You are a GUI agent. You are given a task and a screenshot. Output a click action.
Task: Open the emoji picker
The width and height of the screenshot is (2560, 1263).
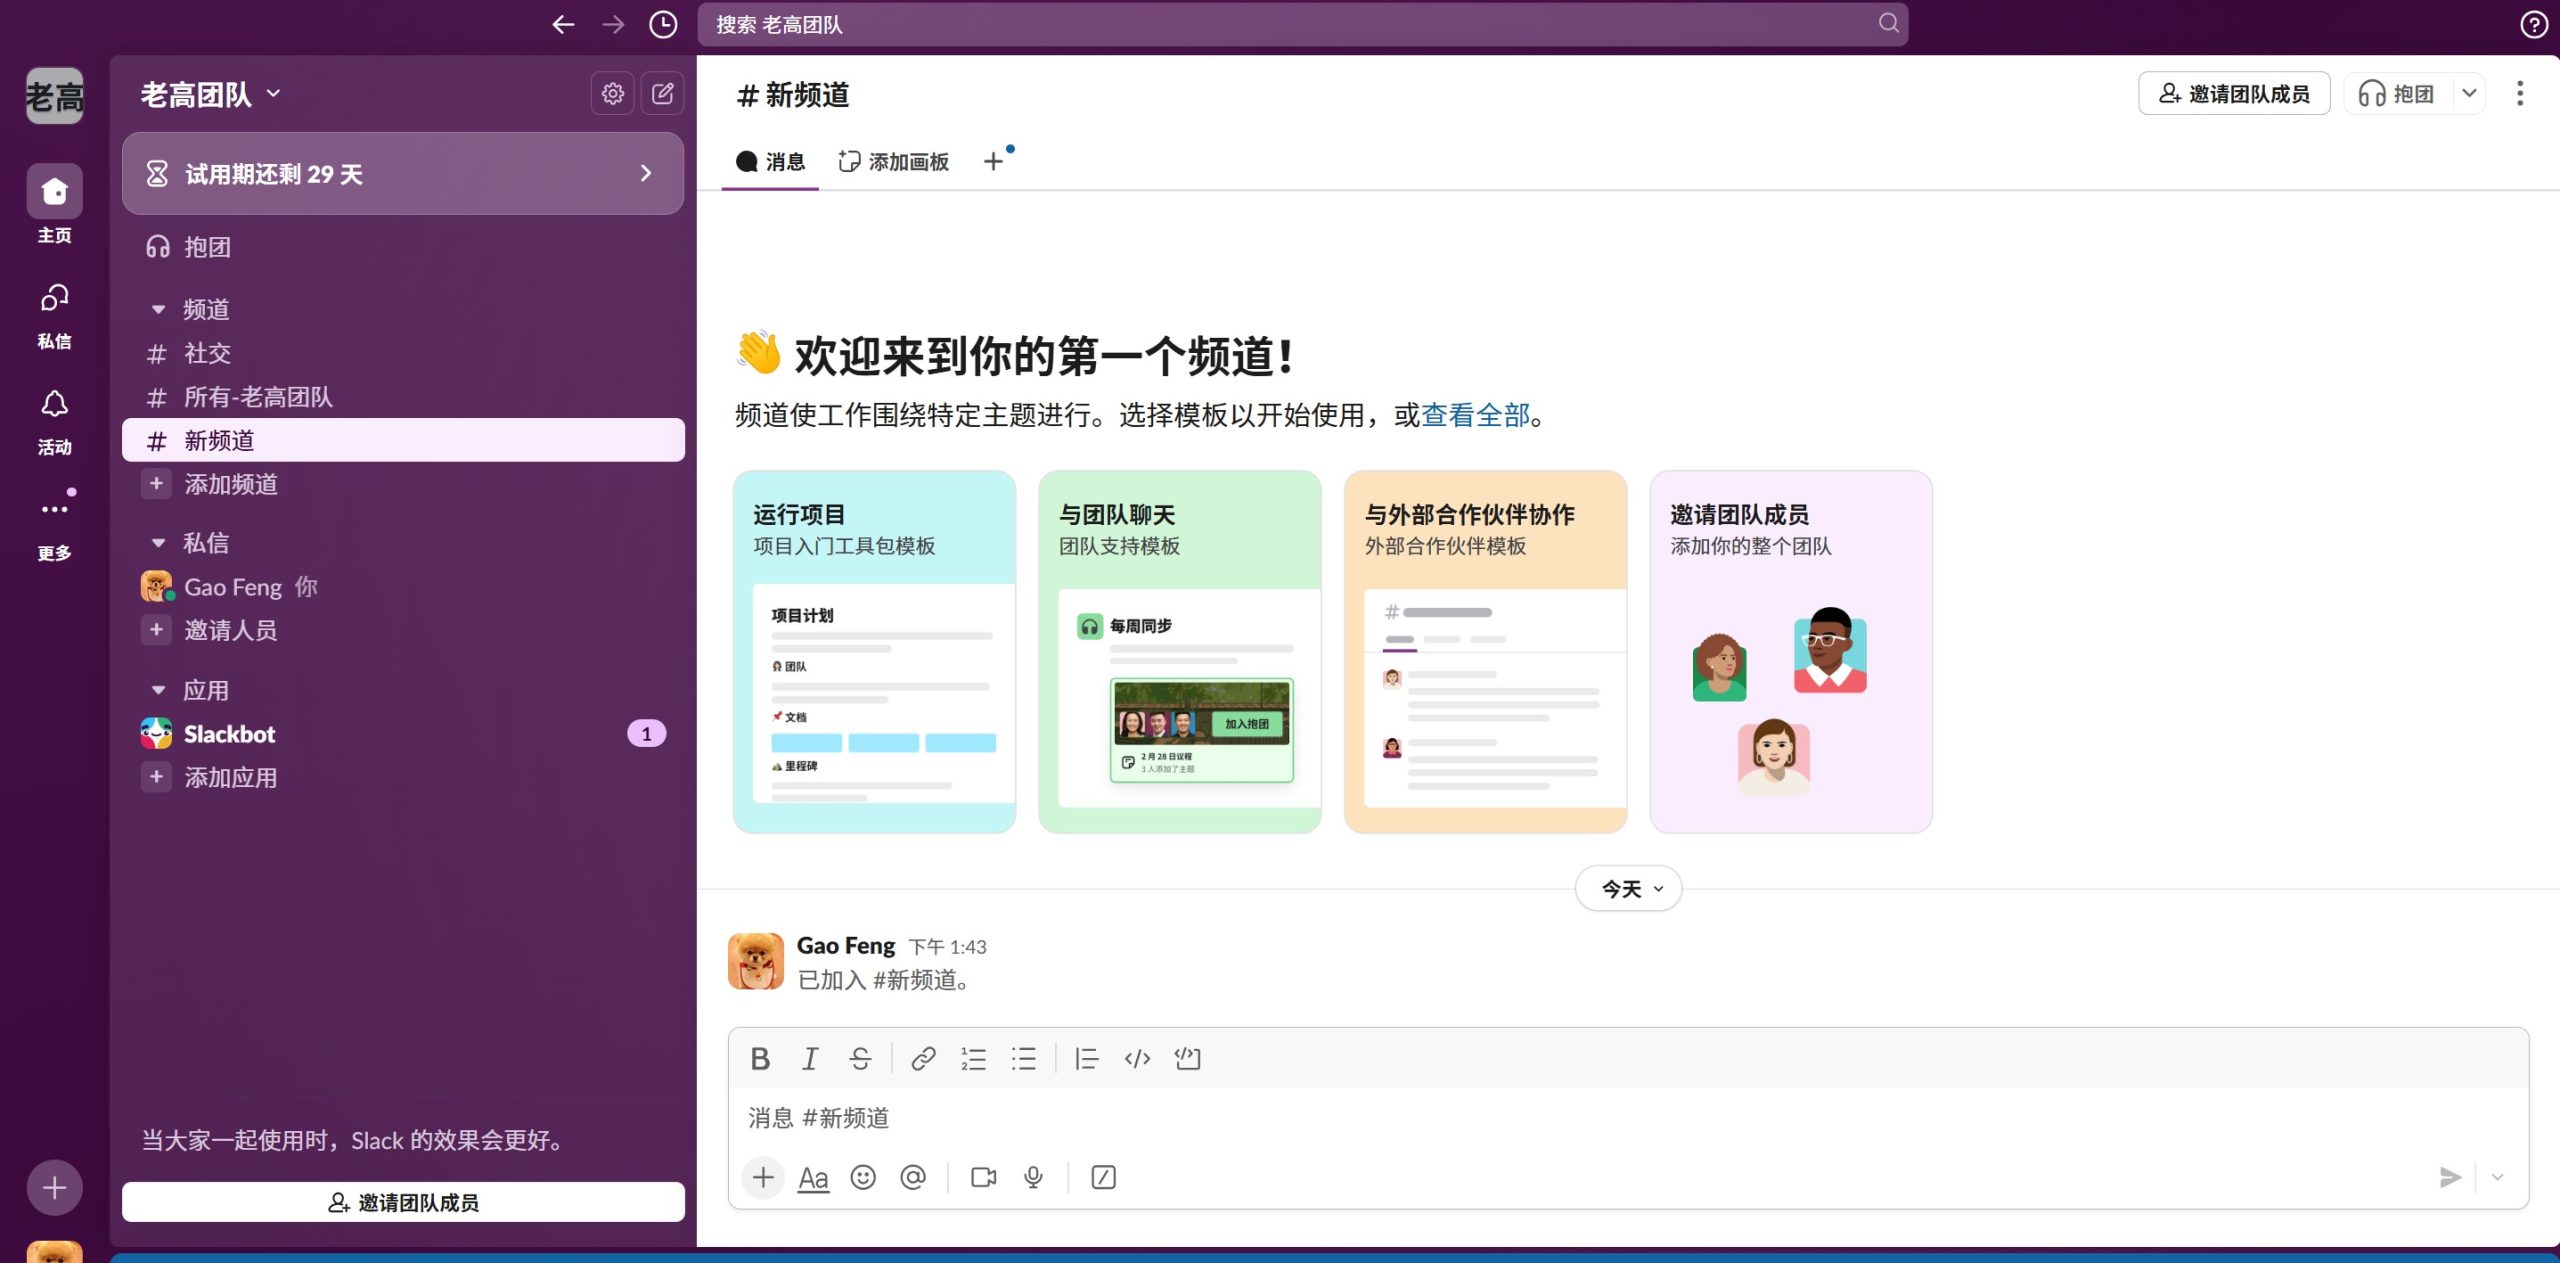click(x=863, y=1177)
